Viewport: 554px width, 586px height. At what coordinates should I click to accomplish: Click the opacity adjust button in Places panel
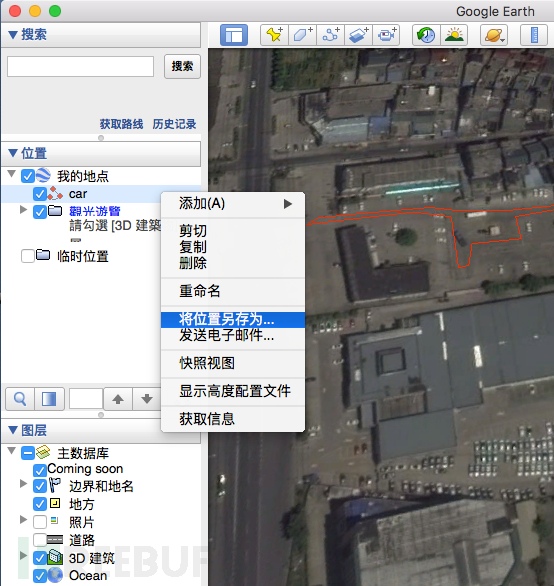49,399
